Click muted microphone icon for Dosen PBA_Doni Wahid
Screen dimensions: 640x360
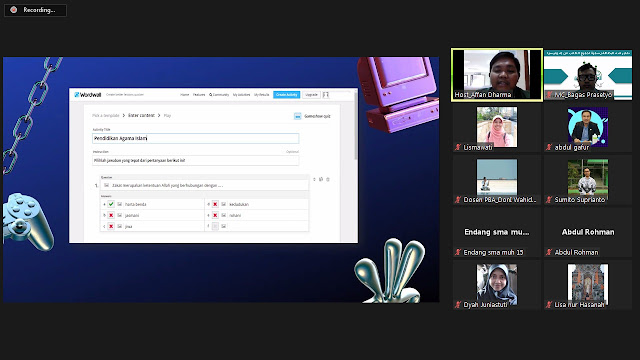click(458, 200)
